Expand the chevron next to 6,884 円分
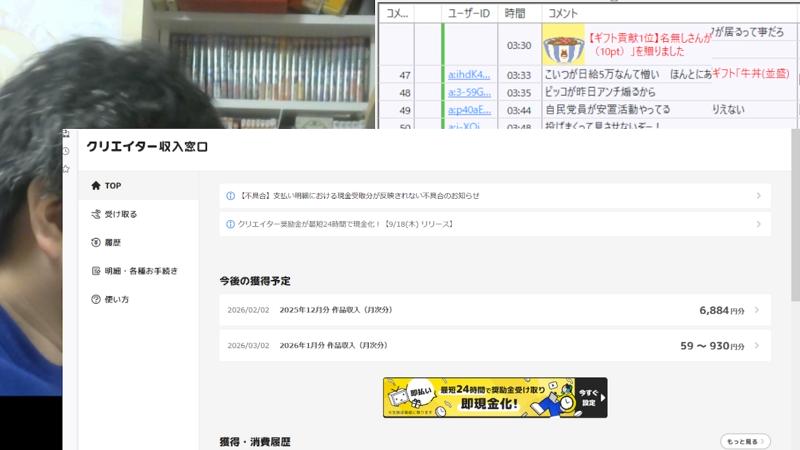Screen dimensions: 800x450 [x=757, y=310]
